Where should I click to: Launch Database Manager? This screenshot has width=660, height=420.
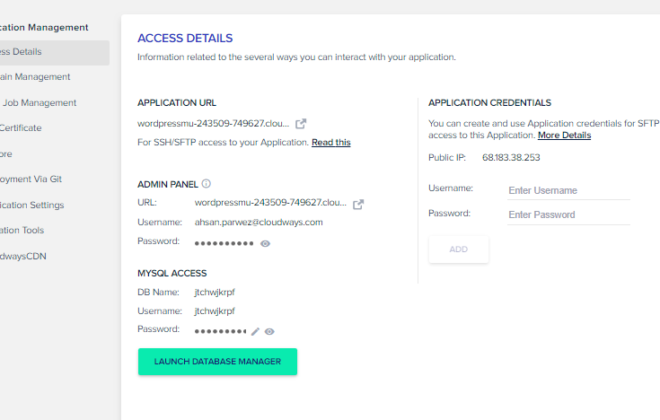pos(218,362)
